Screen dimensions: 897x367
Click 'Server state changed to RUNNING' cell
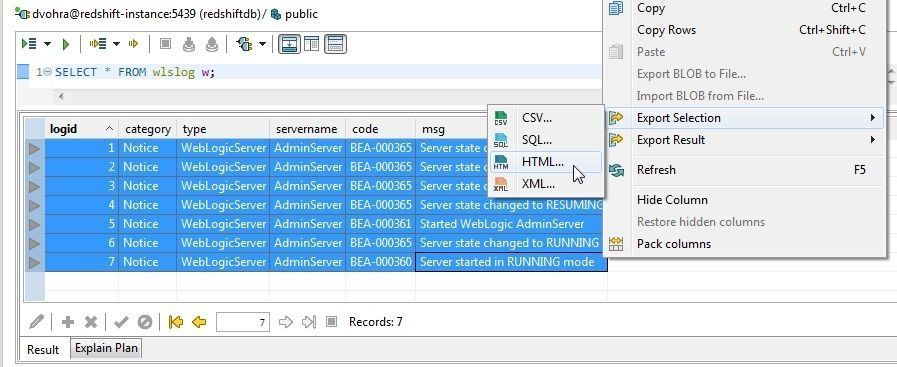coord(509,243)
